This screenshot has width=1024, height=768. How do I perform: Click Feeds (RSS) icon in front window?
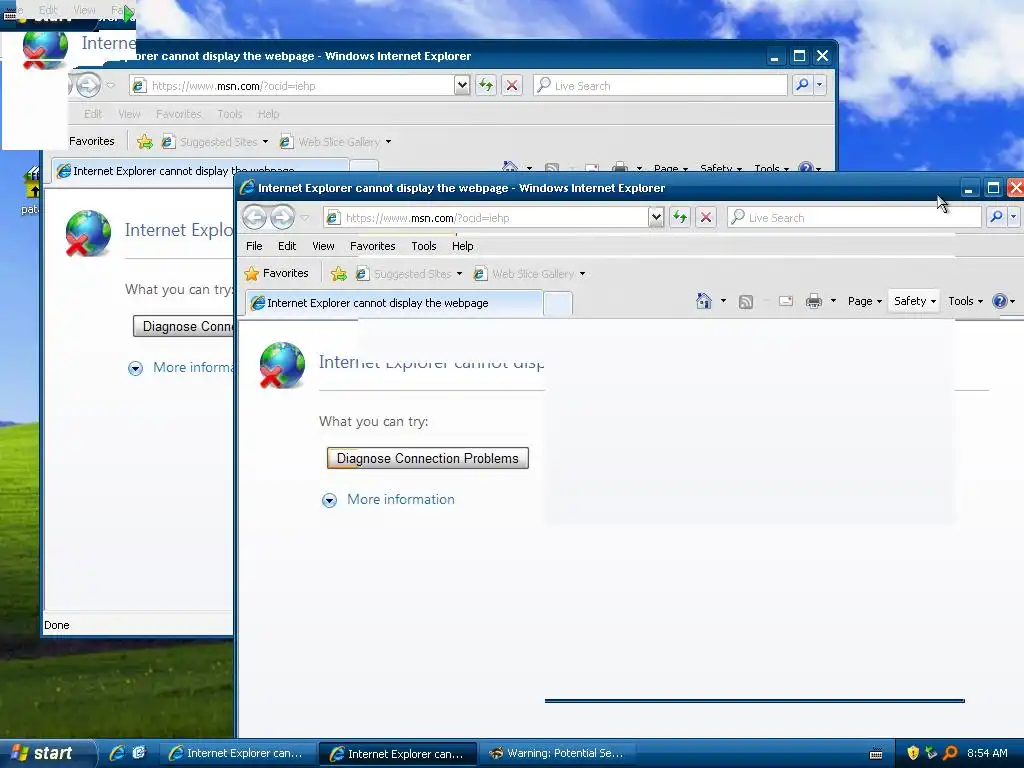pyautogui.click(x=746, y=302)
